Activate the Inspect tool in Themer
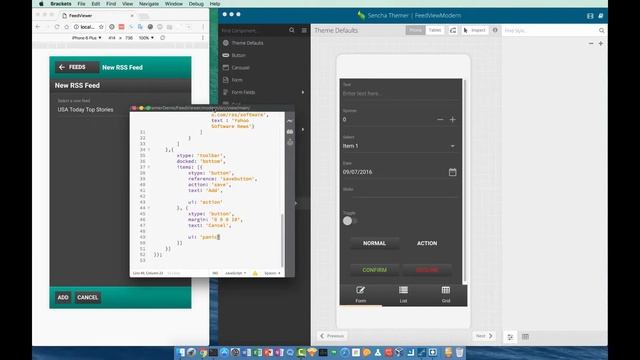This screenshot has height=360, width=640. 474,30
